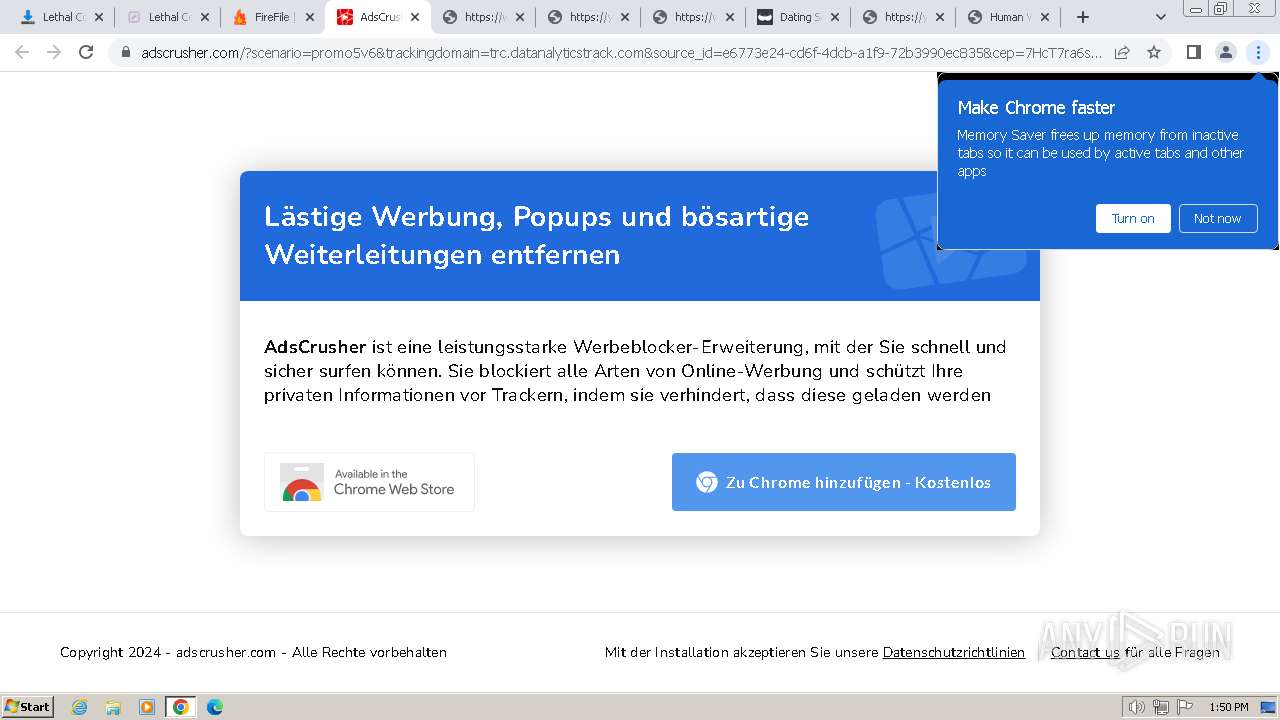Open the side panel icon
Viewport: 1280px width, 720px height.
tap(1193, 52)
